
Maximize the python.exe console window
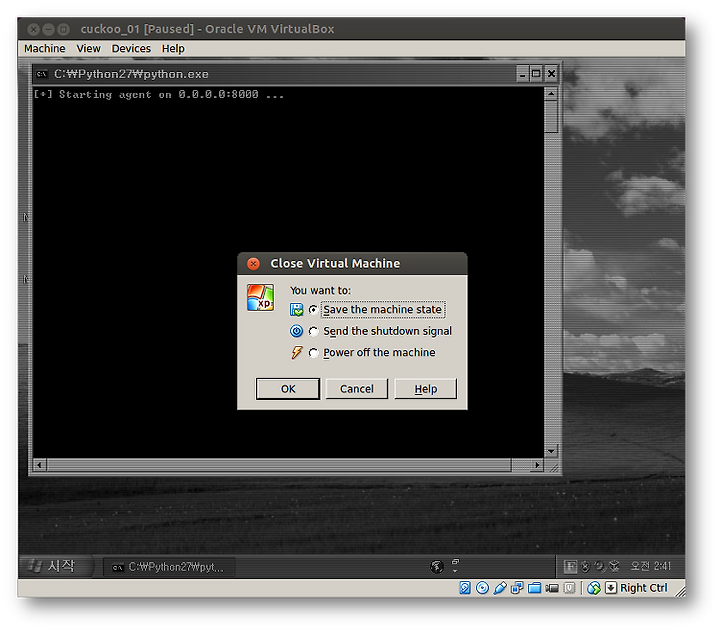[536, 73]
